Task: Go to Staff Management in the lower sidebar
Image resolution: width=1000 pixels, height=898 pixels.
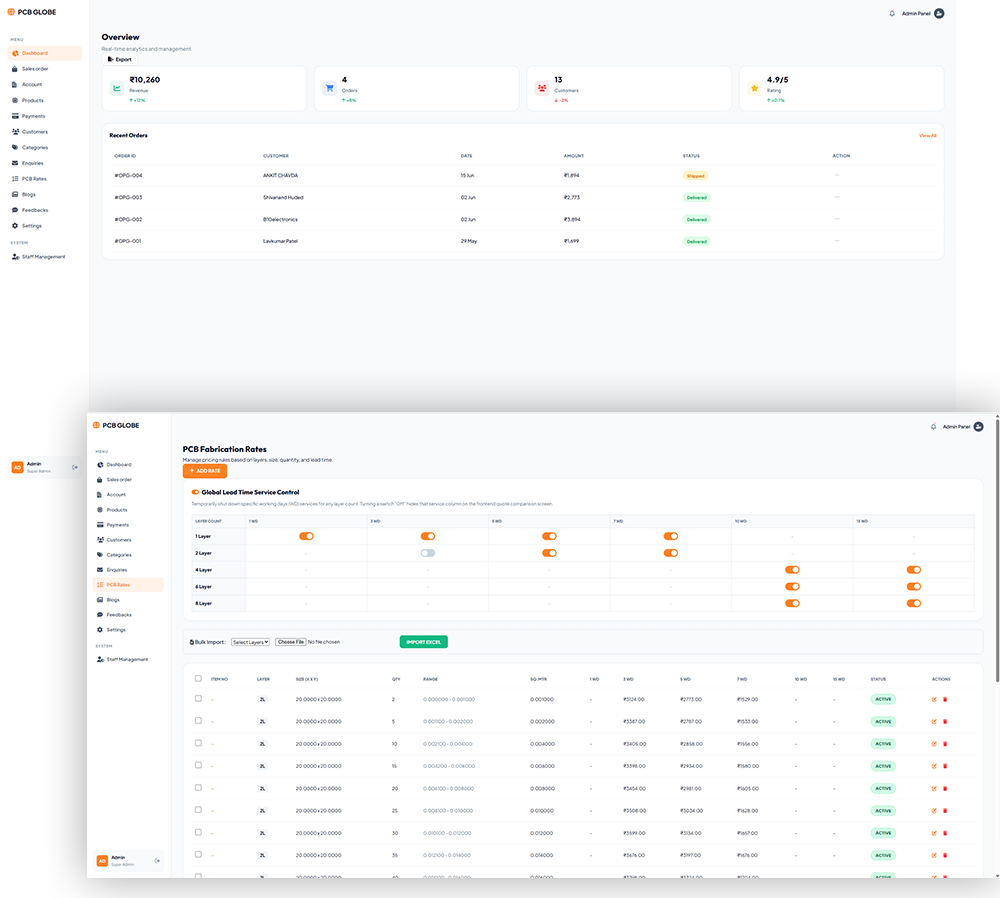Action: [x=127, y=659]
